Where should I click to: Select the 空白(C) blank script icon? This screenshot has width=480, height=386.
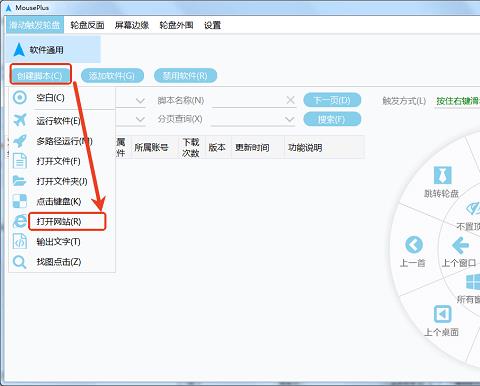tap(20, 98)
